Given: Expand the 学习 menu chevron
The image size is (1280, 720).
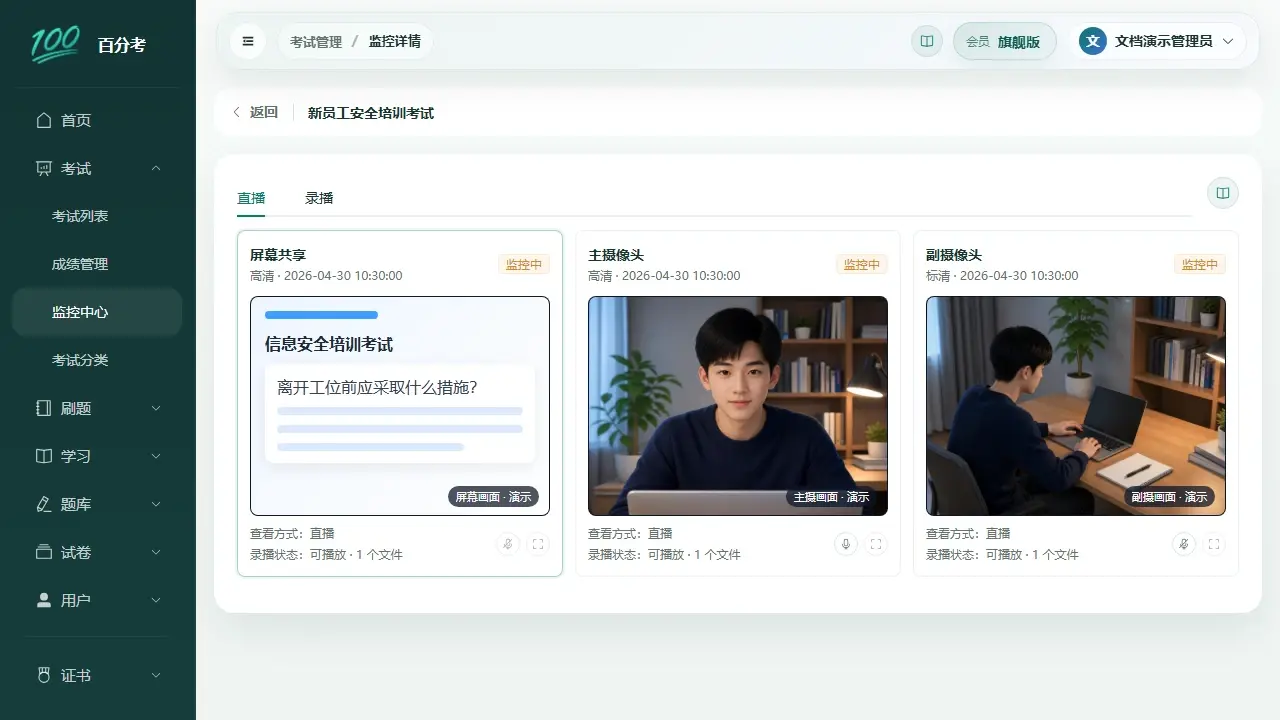Looking at the screenshot, I should tap(156, 456).
